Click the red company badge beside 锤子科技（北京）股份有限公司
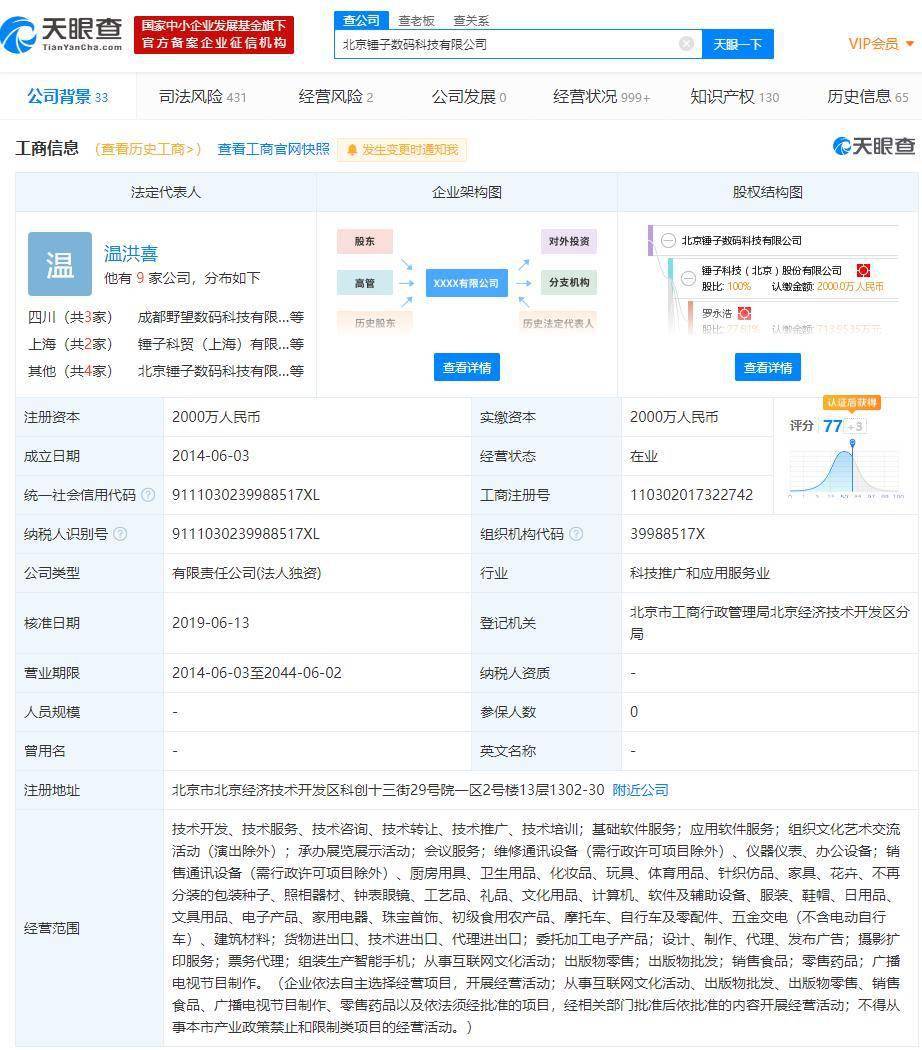The height and width of the screenshot is (1050, 922). click(863, 271)
